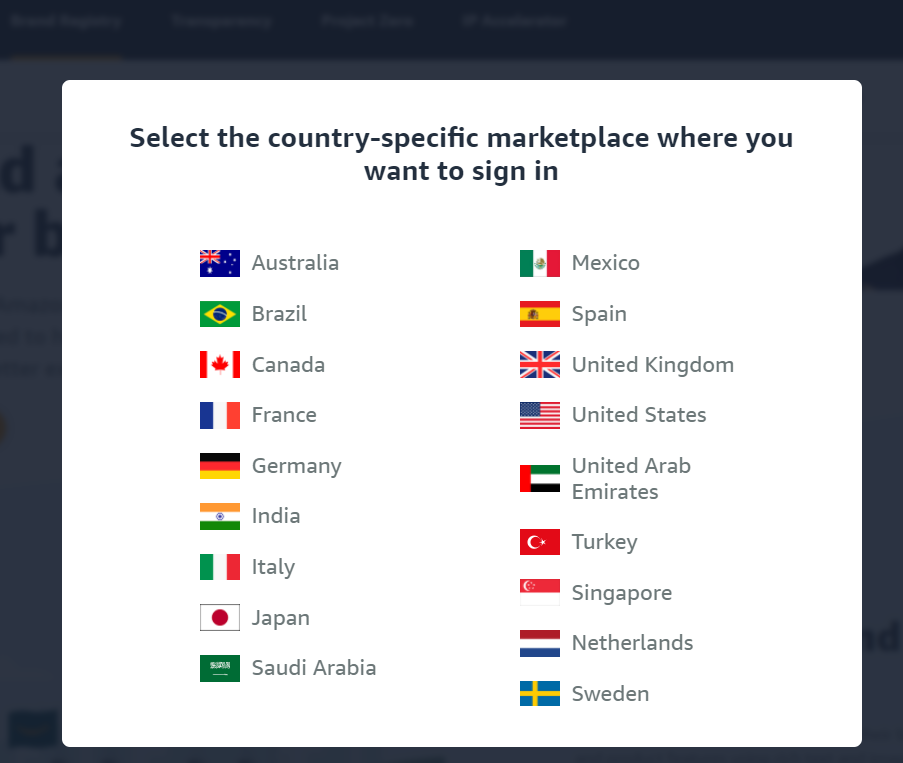Click the Brazil flag icon
903x763 pixels.
pyautogui.click(x=220, y=314)
